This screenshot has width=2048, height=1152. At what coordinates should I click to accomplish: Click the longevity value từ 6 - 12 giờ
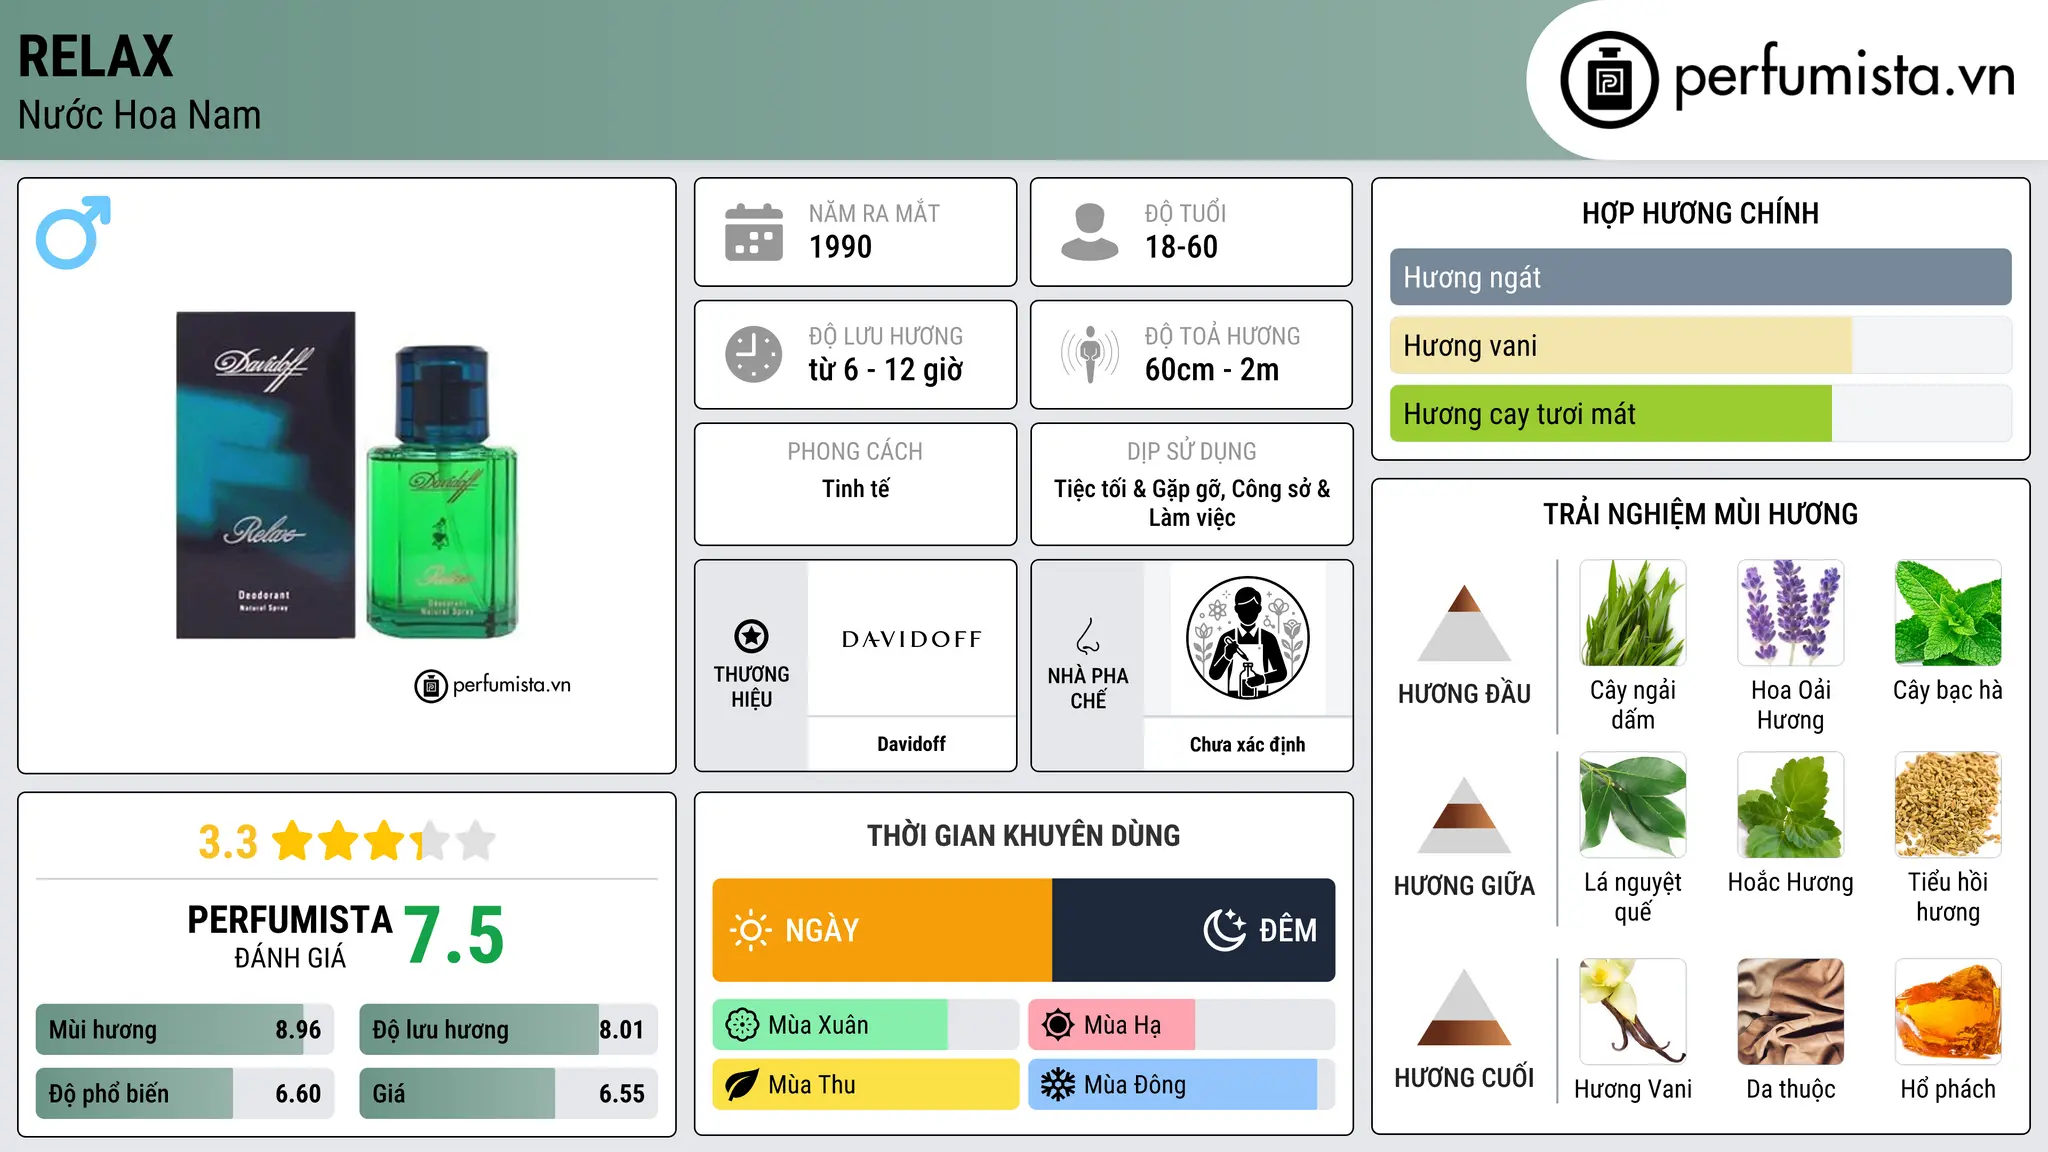886,370
